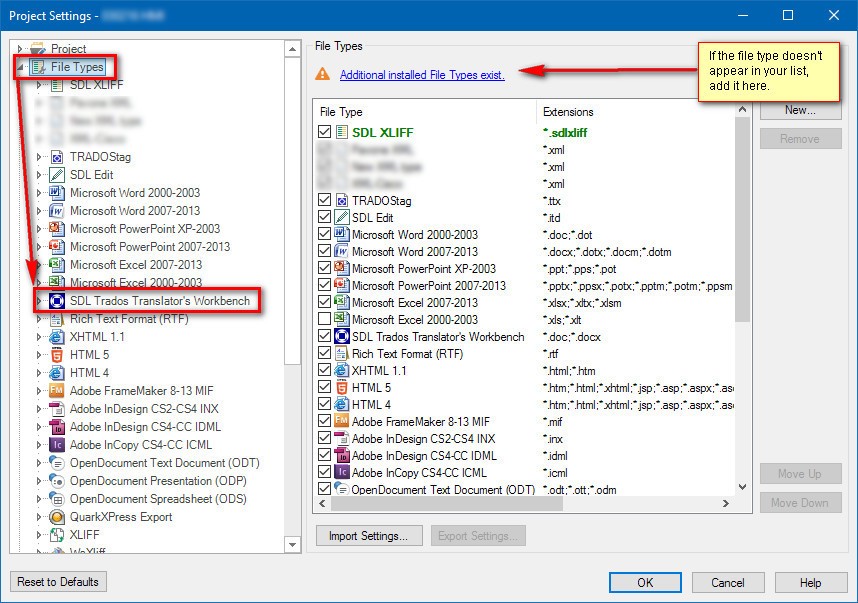The image size is (858, 603).
Task: Click Microsoft PowerPoint 2007-2013 icon in tree
Action: click(56, 247)
